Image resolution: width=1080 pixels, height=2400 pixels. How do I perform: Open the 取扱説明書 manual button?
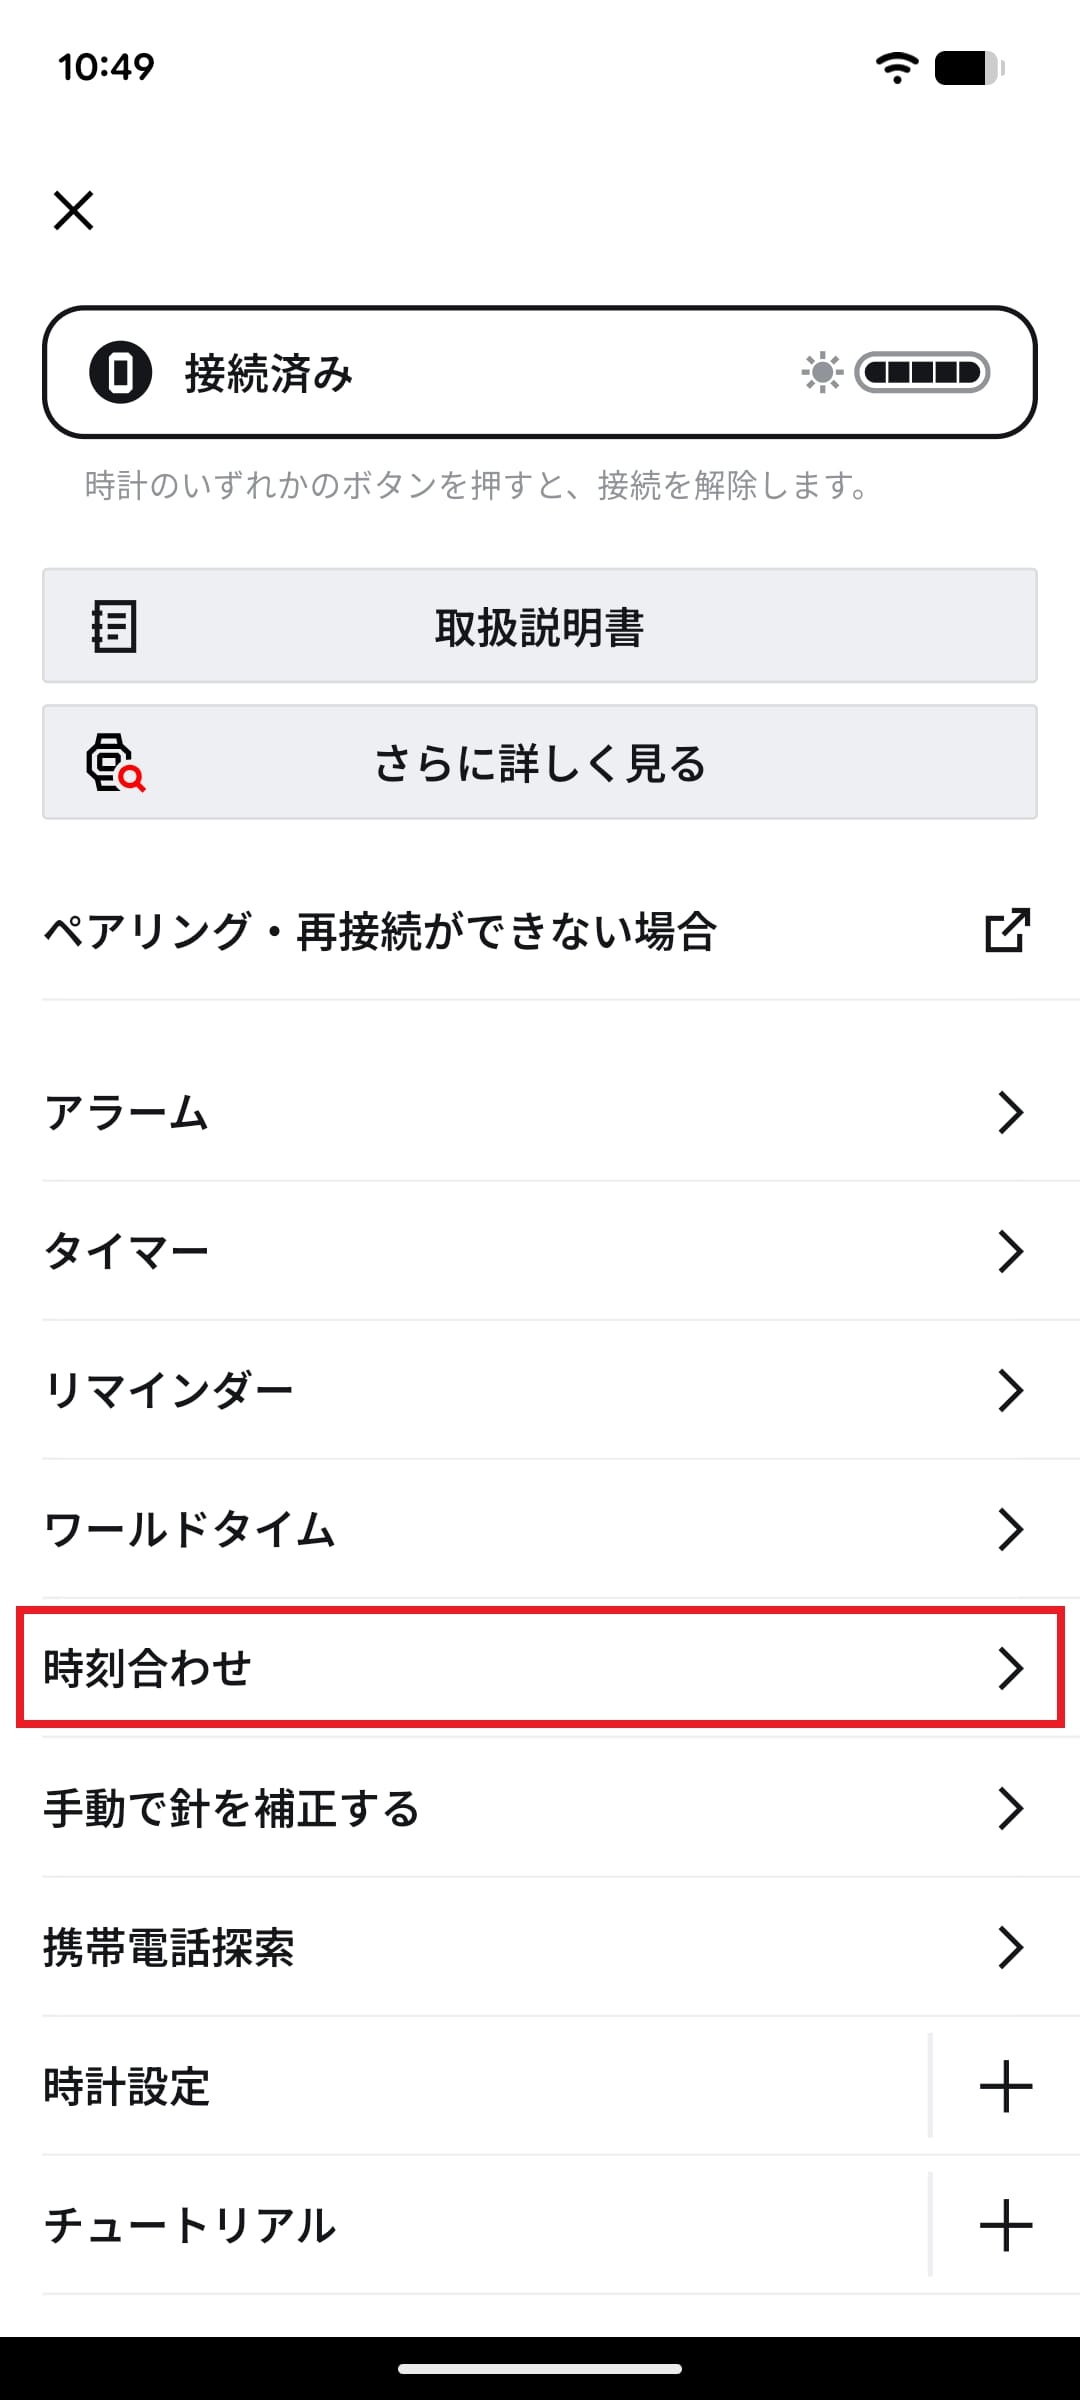(540, 627)
